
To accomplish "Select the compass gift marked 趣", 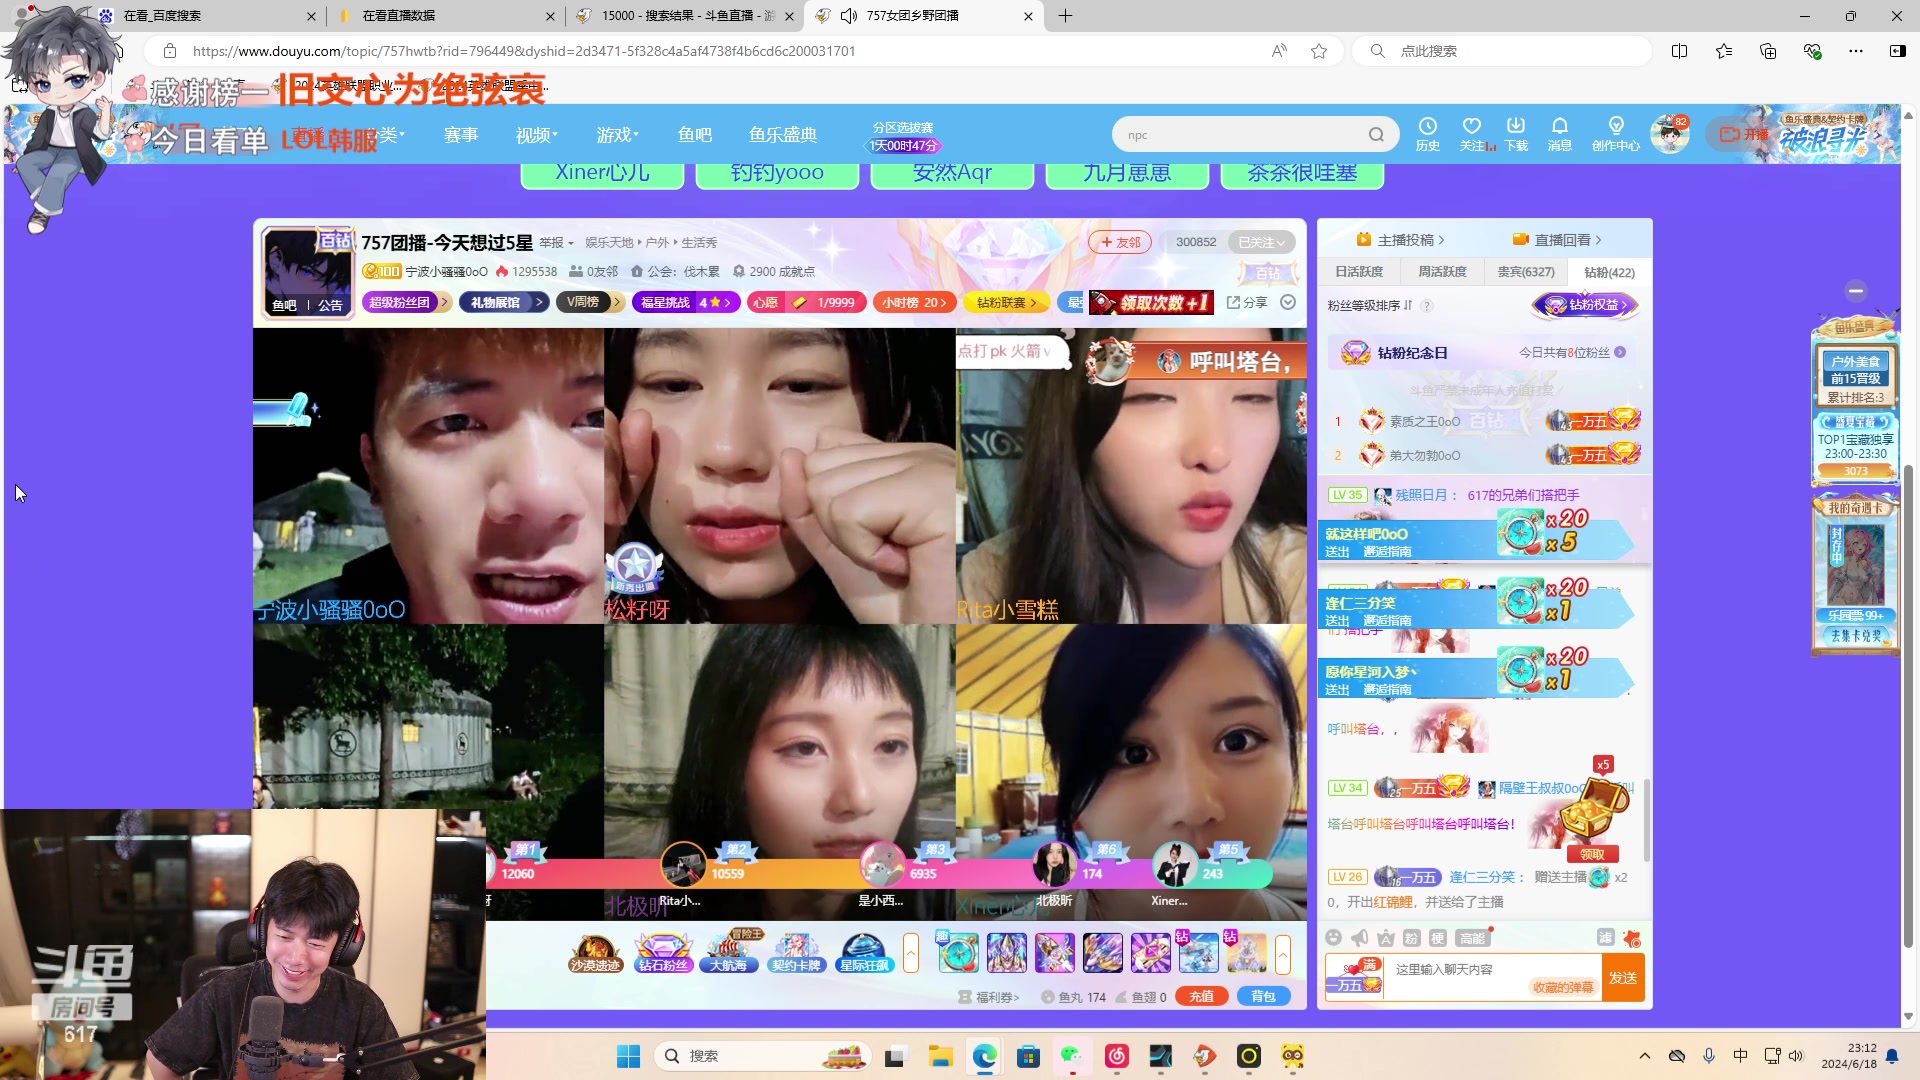I will 957,952.
